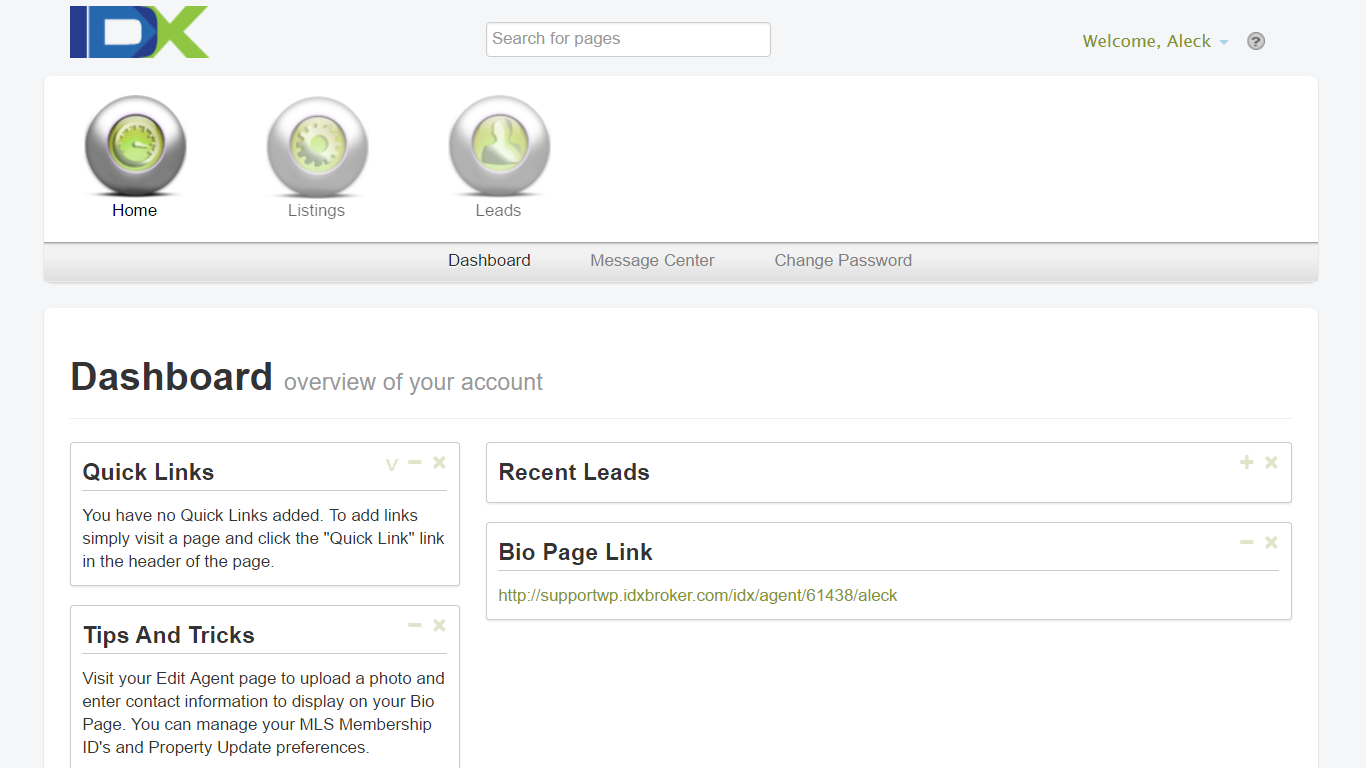Click the help question mark icon
This screenshot has width=1366, height=768.
click(x=1256, y=41)
